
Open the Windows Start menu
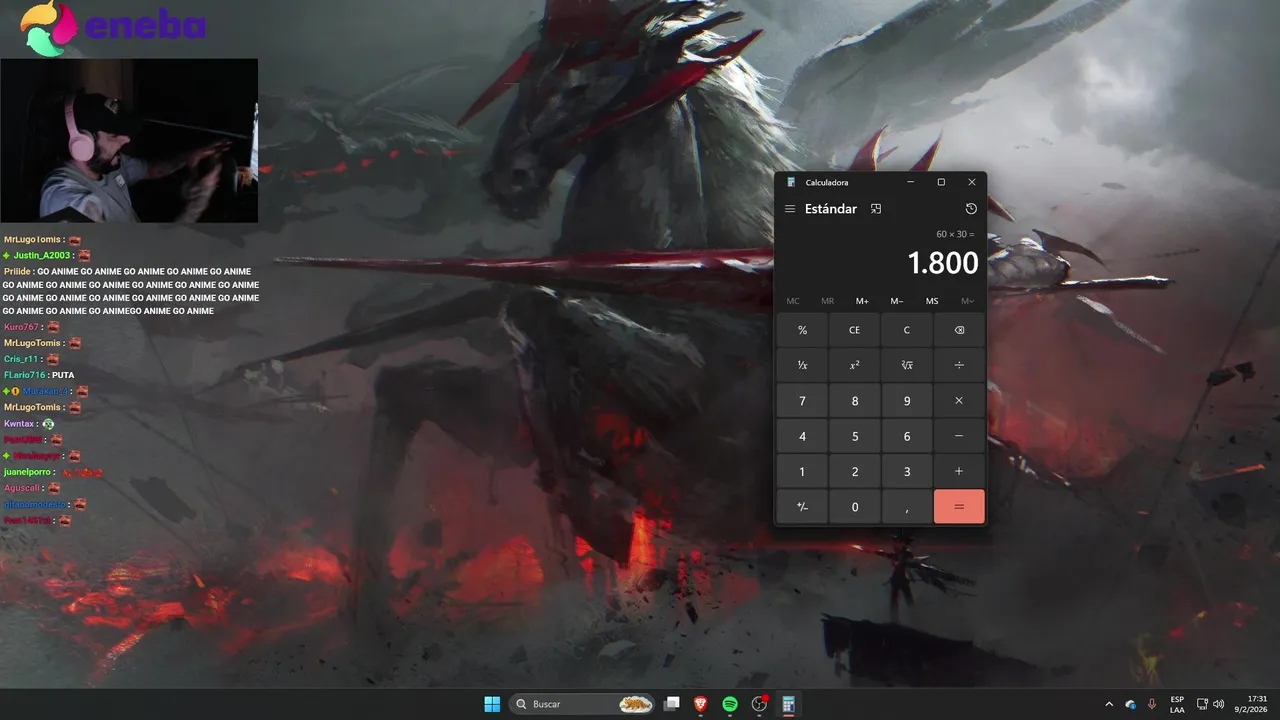pos(492,704)
